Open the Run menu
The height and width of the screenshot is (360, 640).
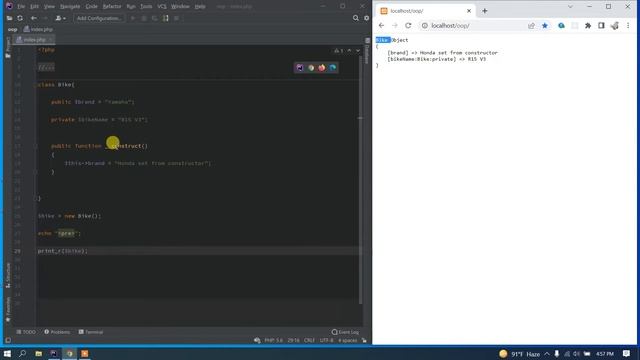coord(131,7)
